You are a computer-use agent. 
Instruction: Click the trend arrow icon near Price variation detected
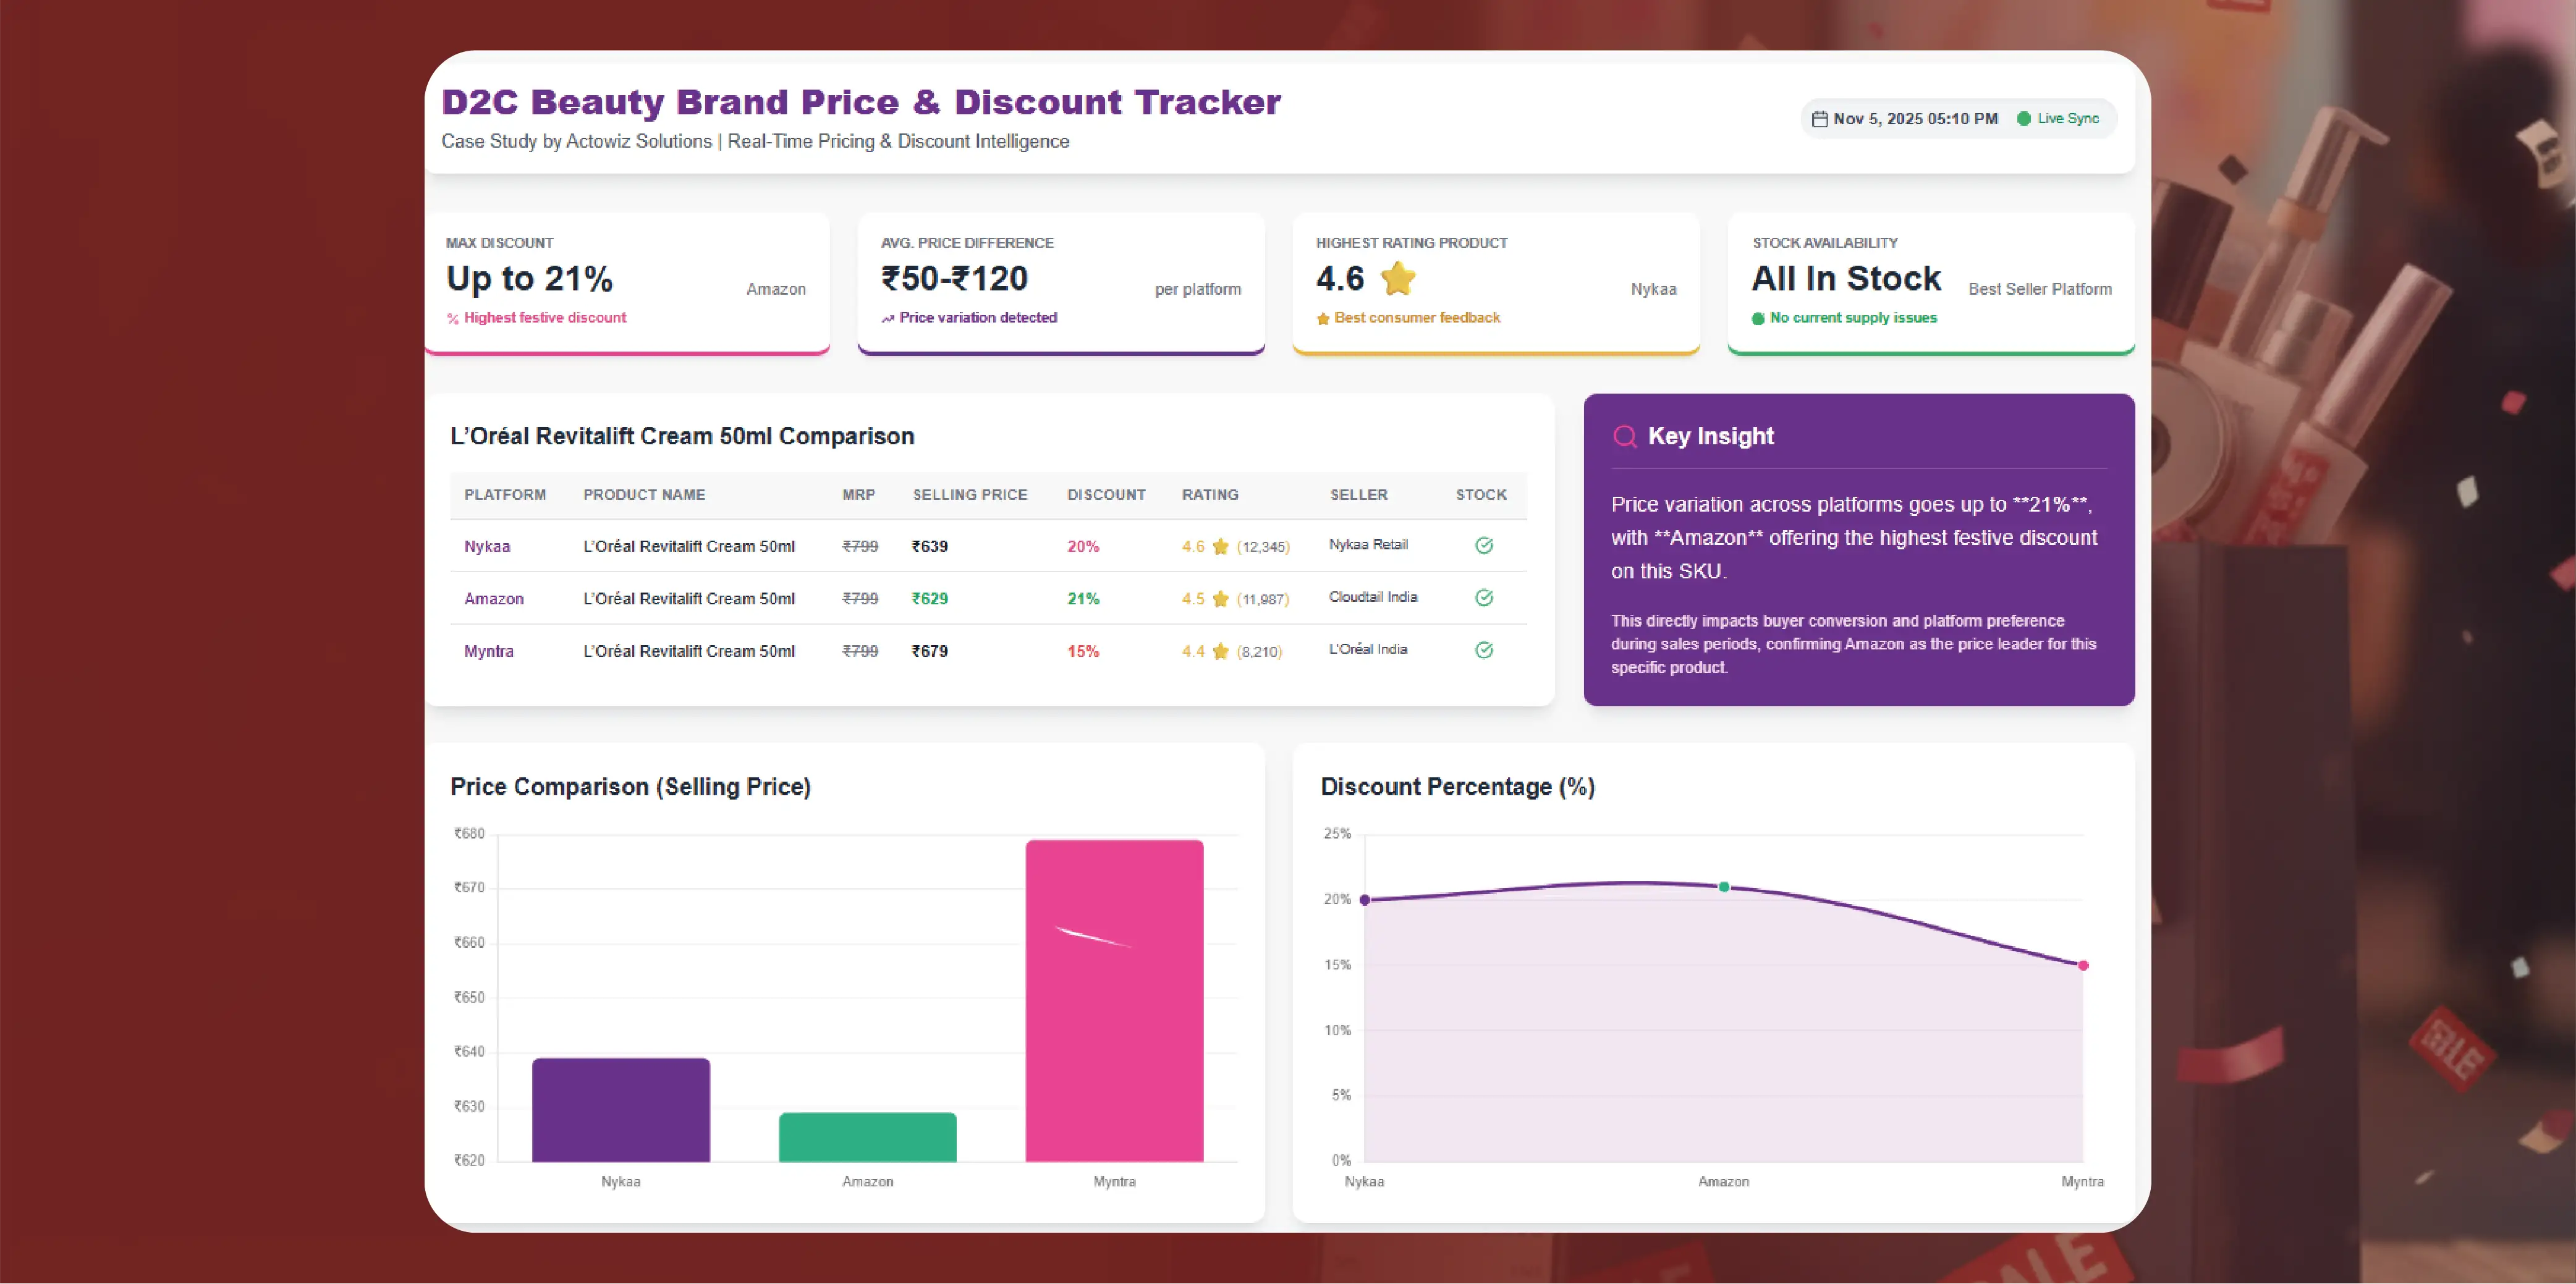click(887, 318)
